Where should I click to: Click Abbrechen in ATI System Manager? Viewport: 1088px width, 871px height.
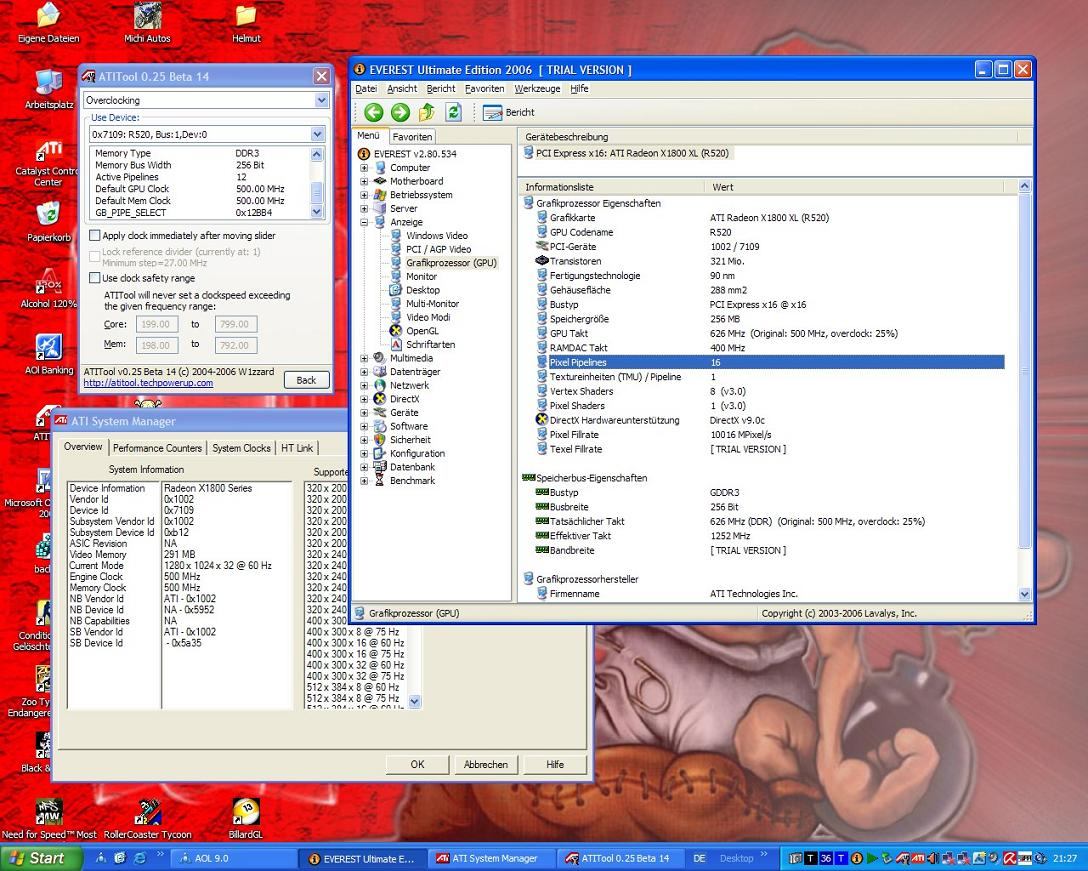[486, 765]
